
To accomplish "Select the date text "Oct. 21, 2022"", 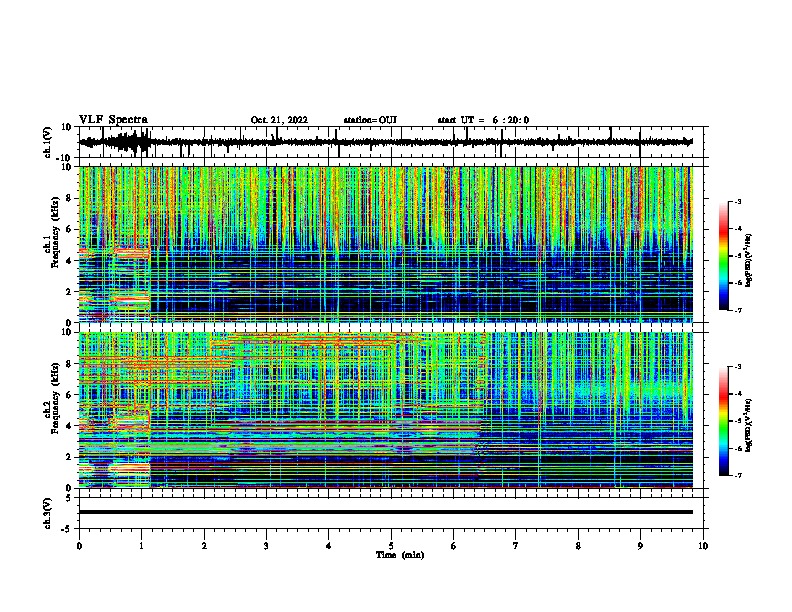I will (279, 120).
